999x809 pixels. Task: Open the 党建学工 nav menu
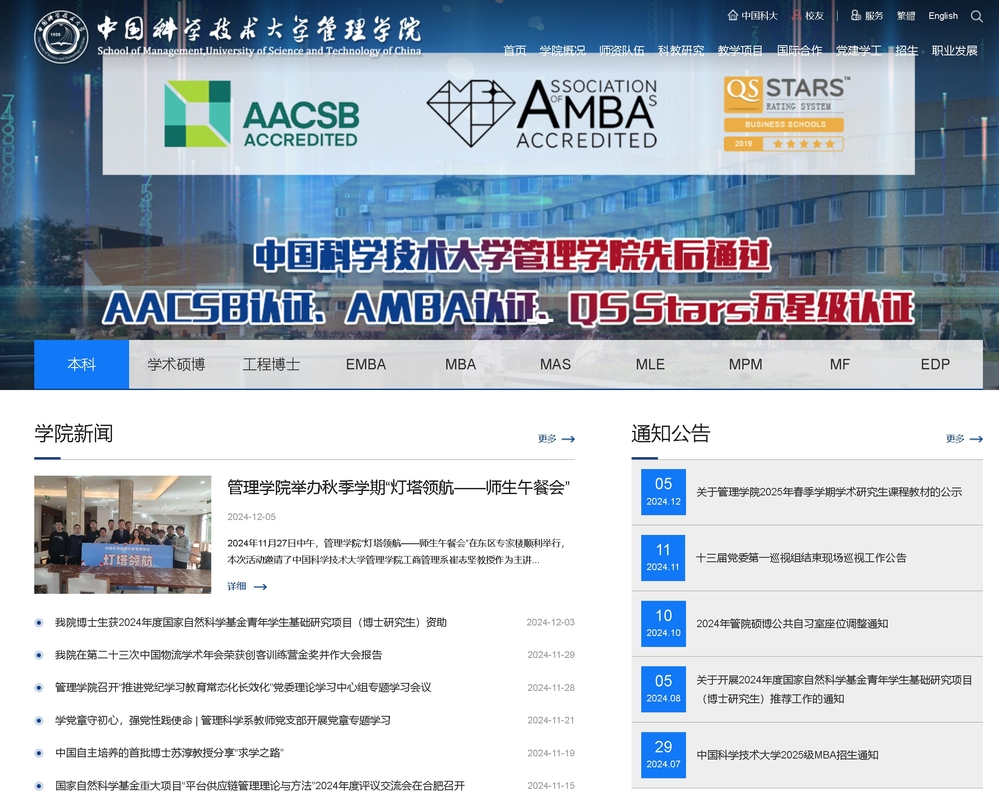pyautogui.click(x=859, y=50)
